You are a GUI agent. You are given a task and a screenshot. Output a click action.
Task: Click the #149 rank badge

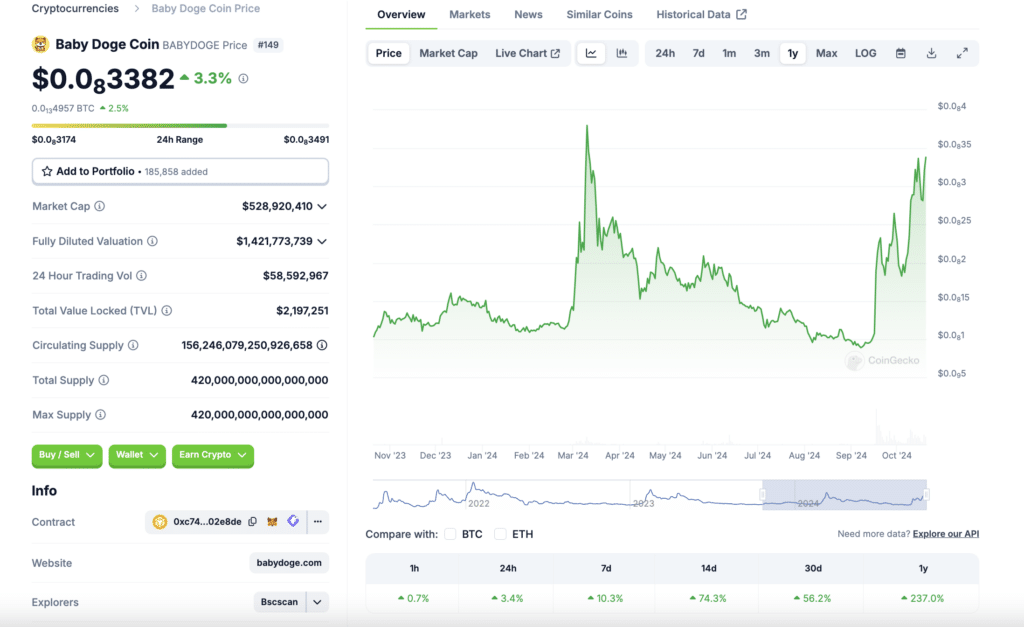click(x=268, y=45)
